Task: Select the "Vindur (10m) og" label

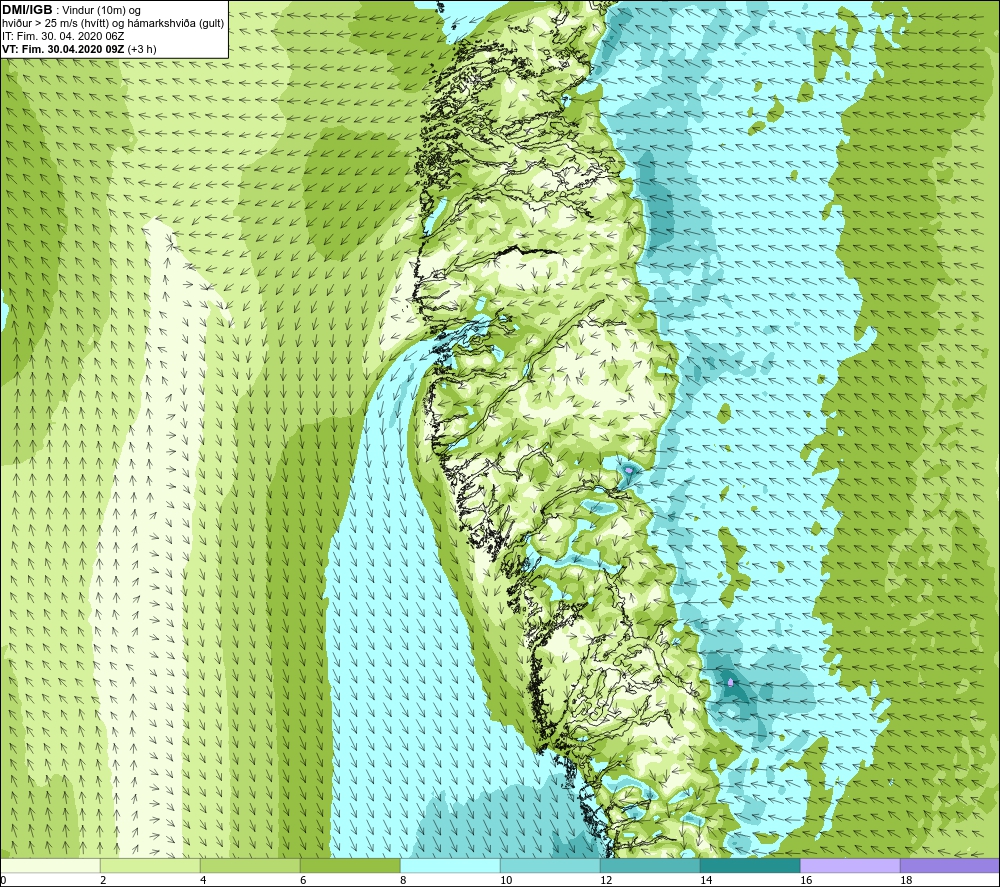Action: pos(103,11)
